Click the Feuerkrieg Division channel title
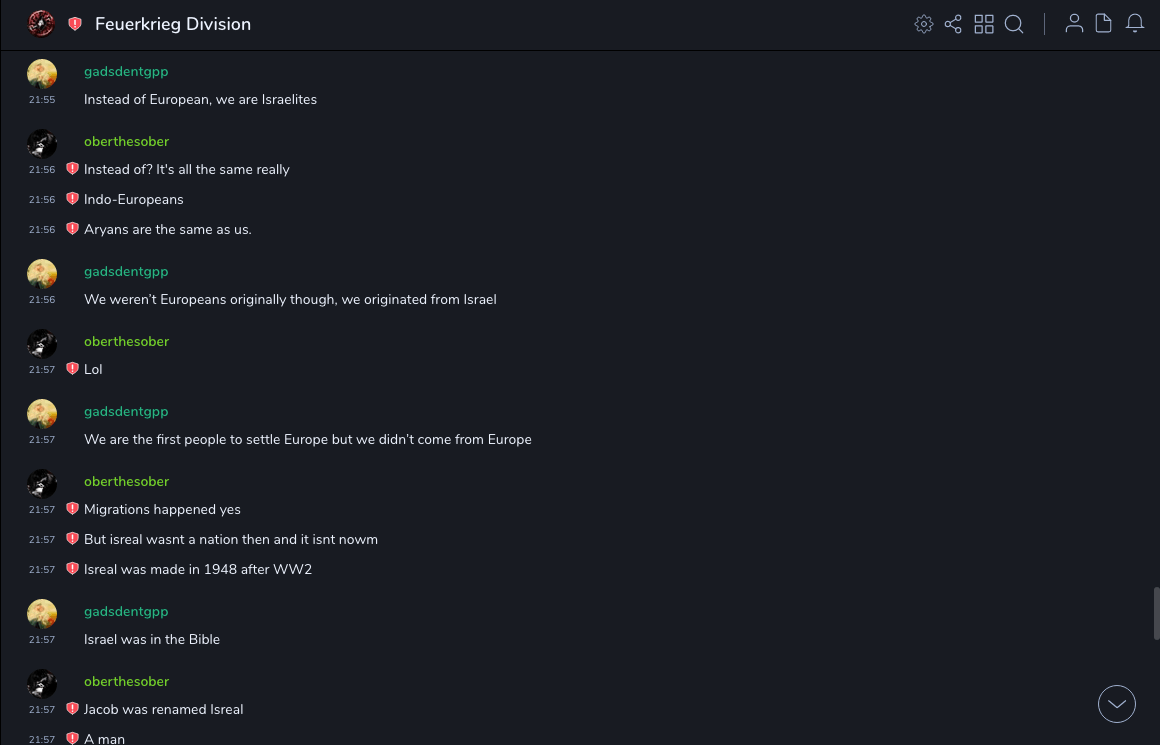The image size is (1160, 745). 173,24
